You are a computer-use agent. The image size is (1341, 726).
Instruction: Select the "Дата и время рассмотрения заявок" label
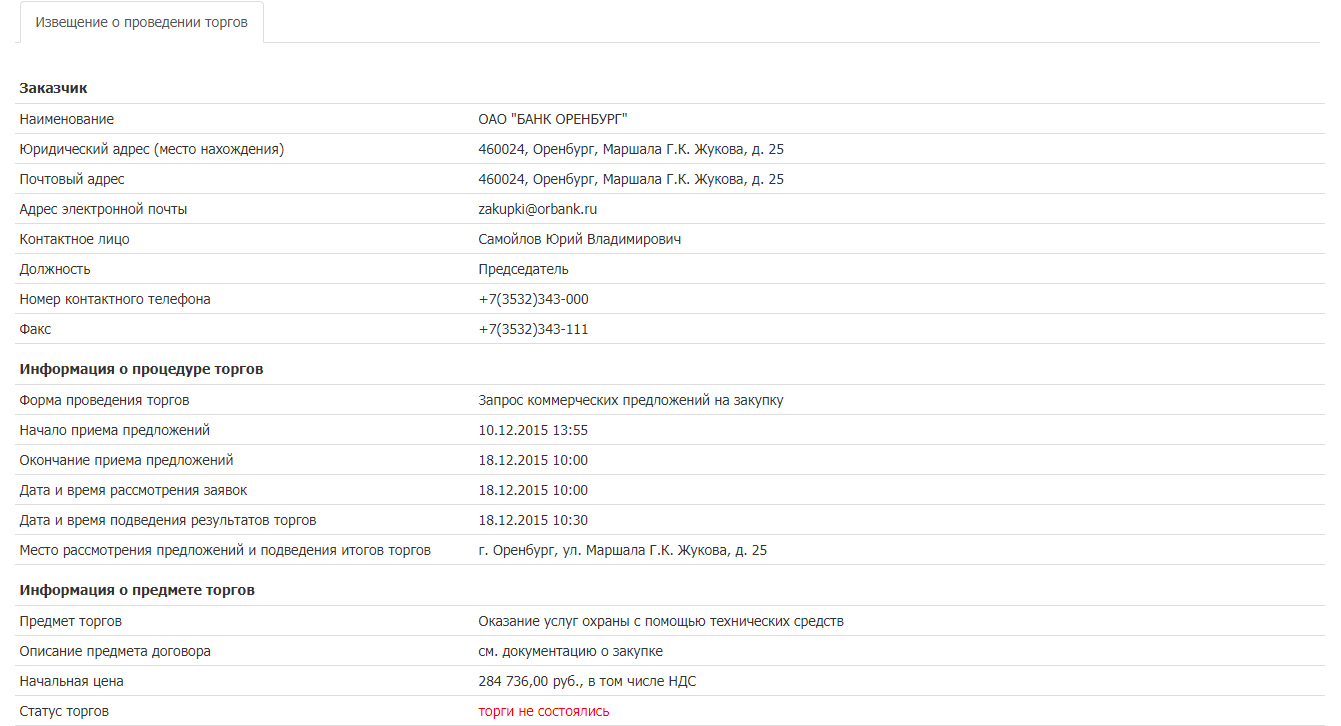(x=133, y=490)
